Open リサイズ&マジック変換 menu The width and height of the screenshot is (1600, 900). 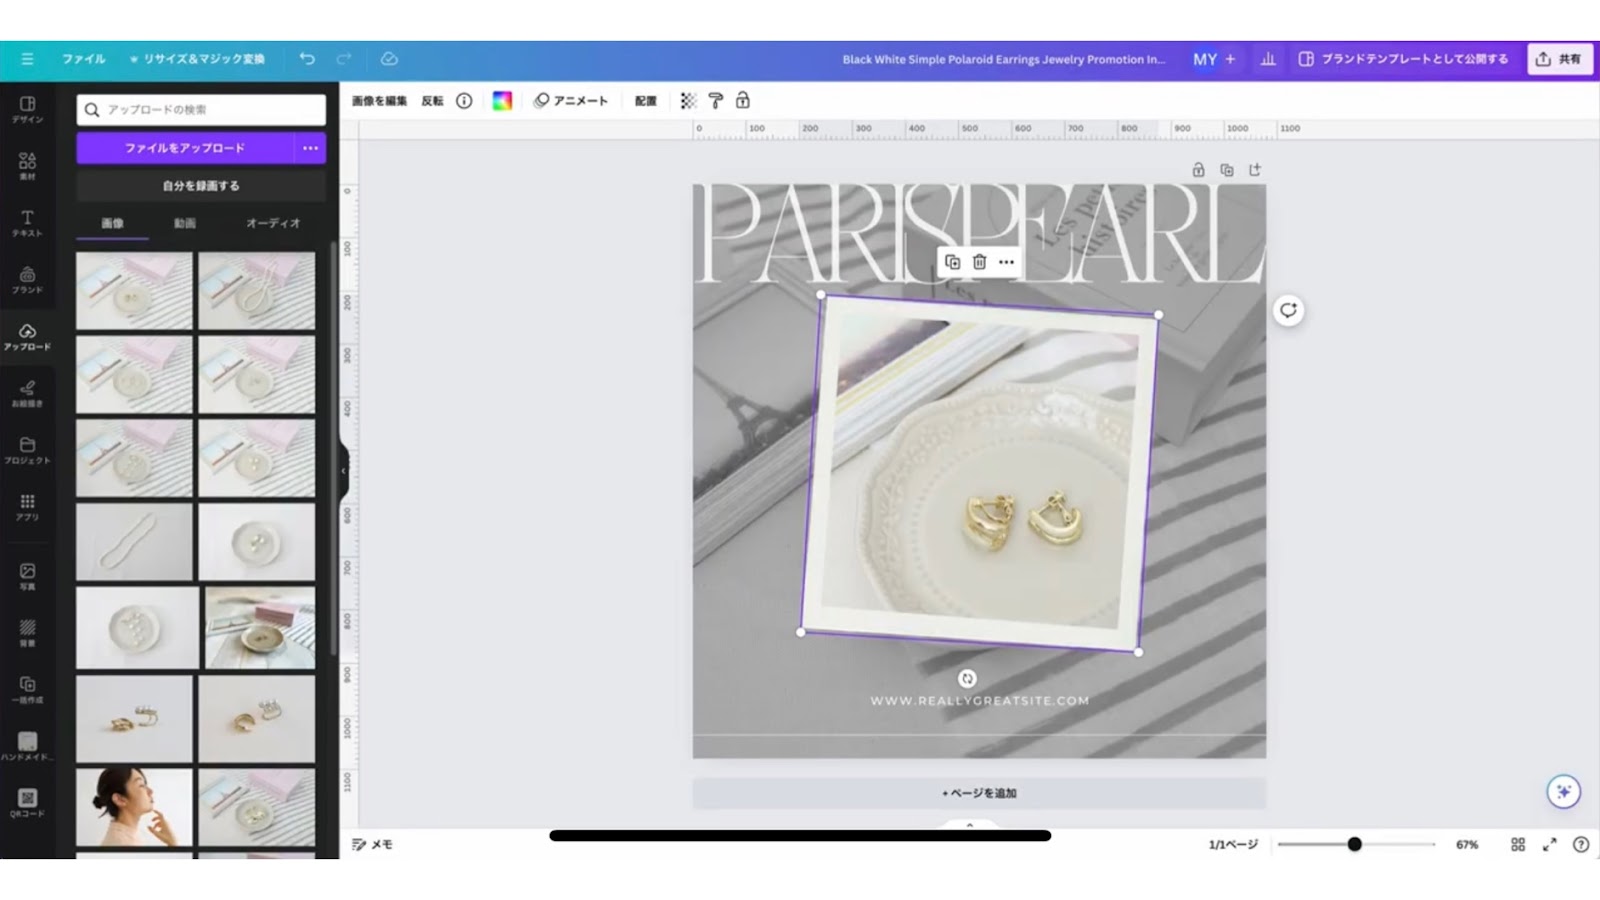(x=197, y=59)
